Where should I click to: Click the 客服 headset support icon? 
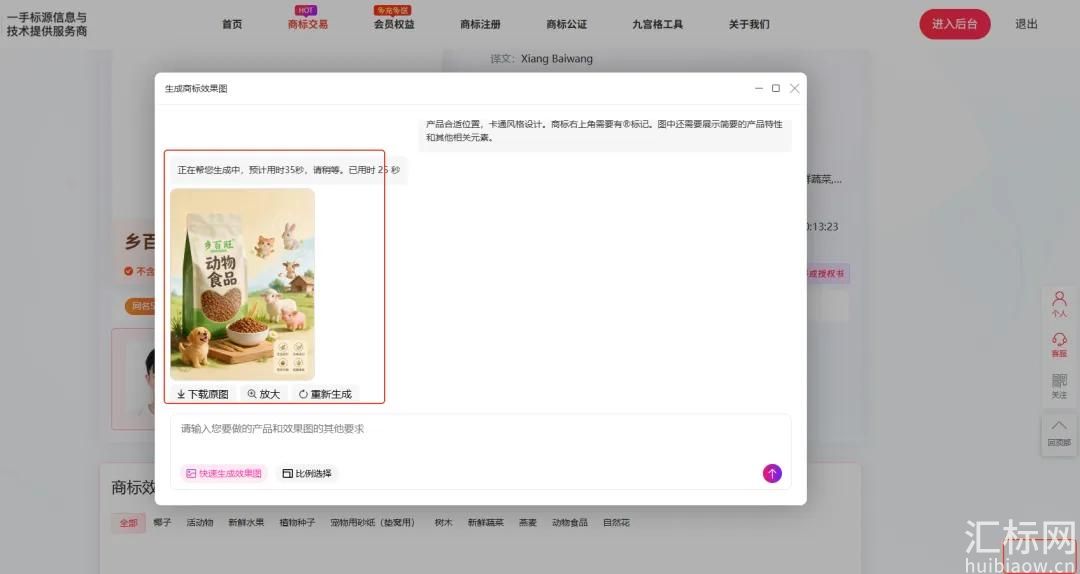[x=1059, y=345]
